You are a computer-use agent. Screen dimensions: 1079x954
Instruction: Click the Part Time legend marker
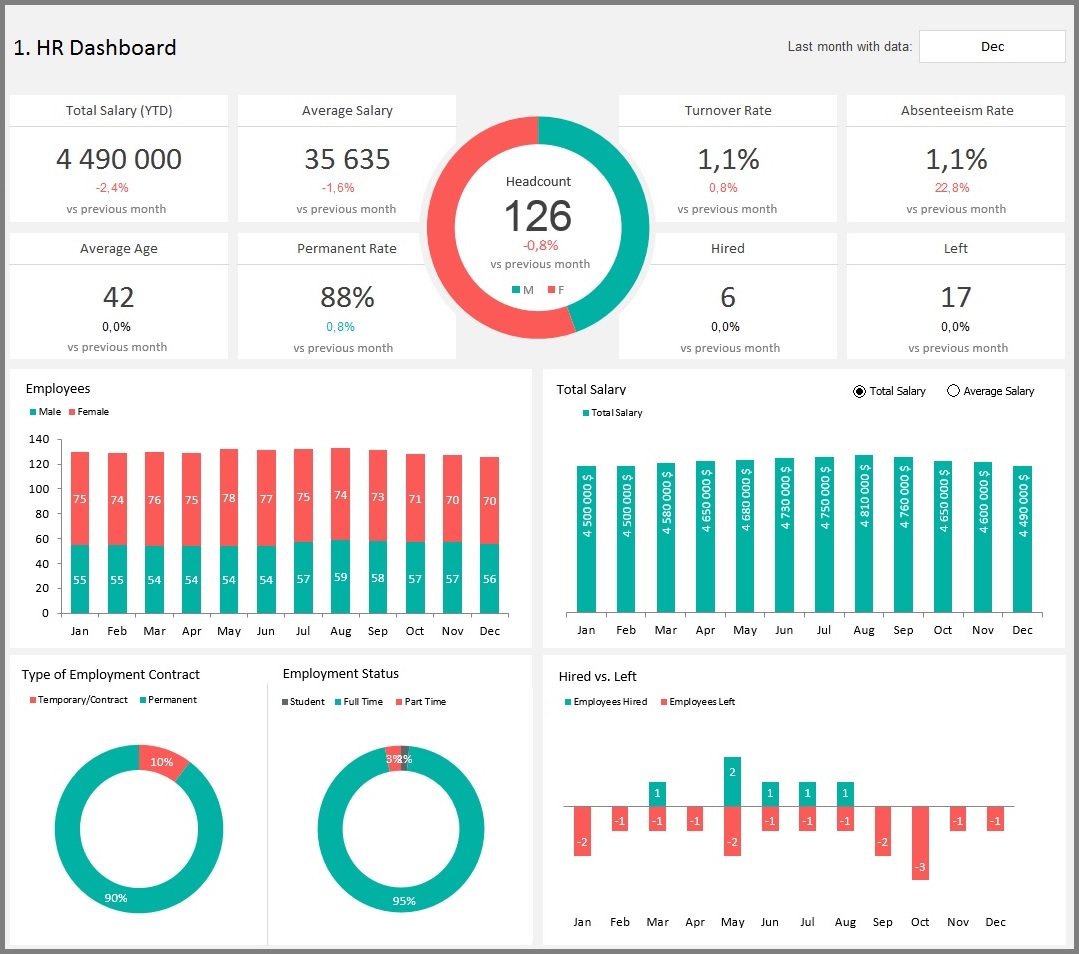tap(399, 702)
